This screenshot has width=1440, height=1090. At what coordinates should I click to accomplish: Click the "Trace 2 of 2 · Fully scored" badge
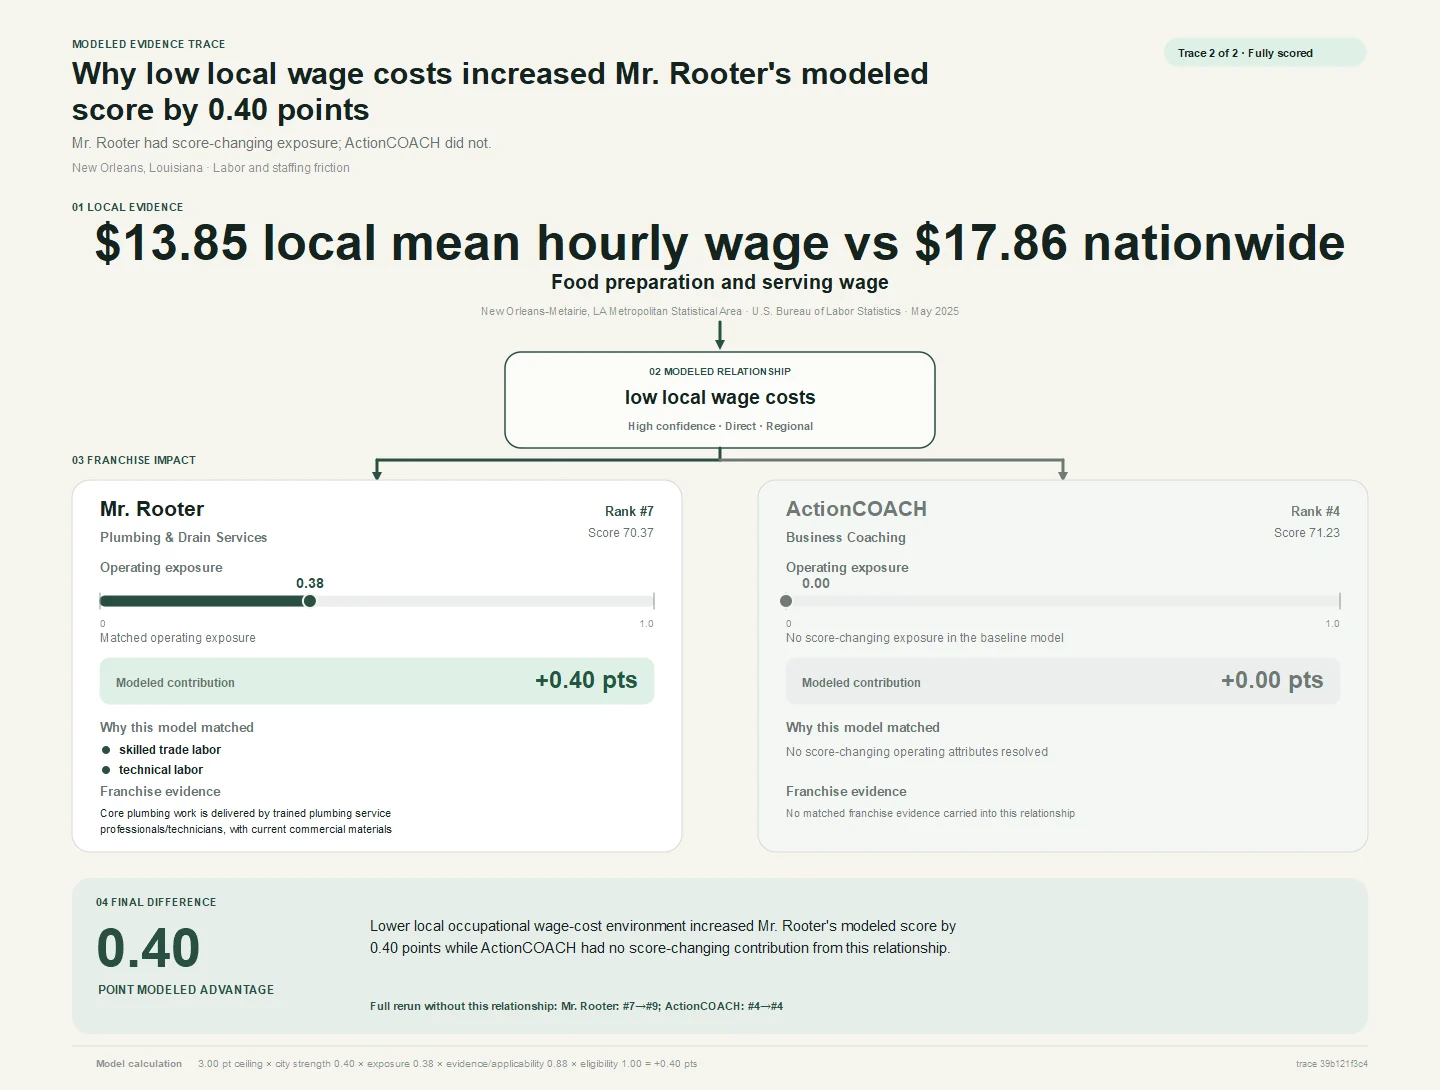1264,53
